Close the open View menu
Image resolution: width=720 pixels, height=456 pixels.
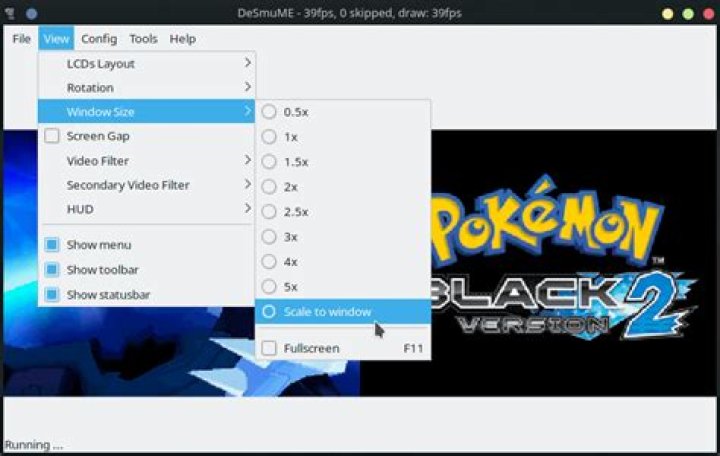56,39
